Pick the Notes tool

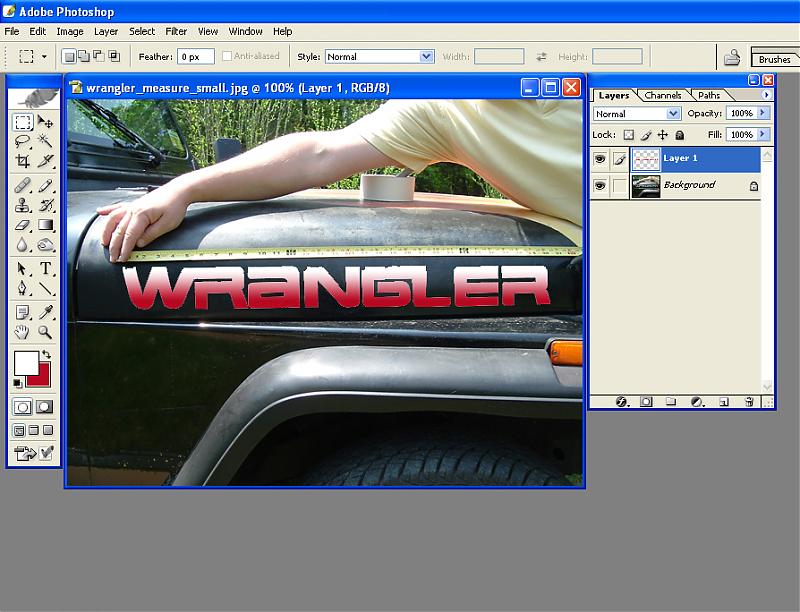[23, 312]
